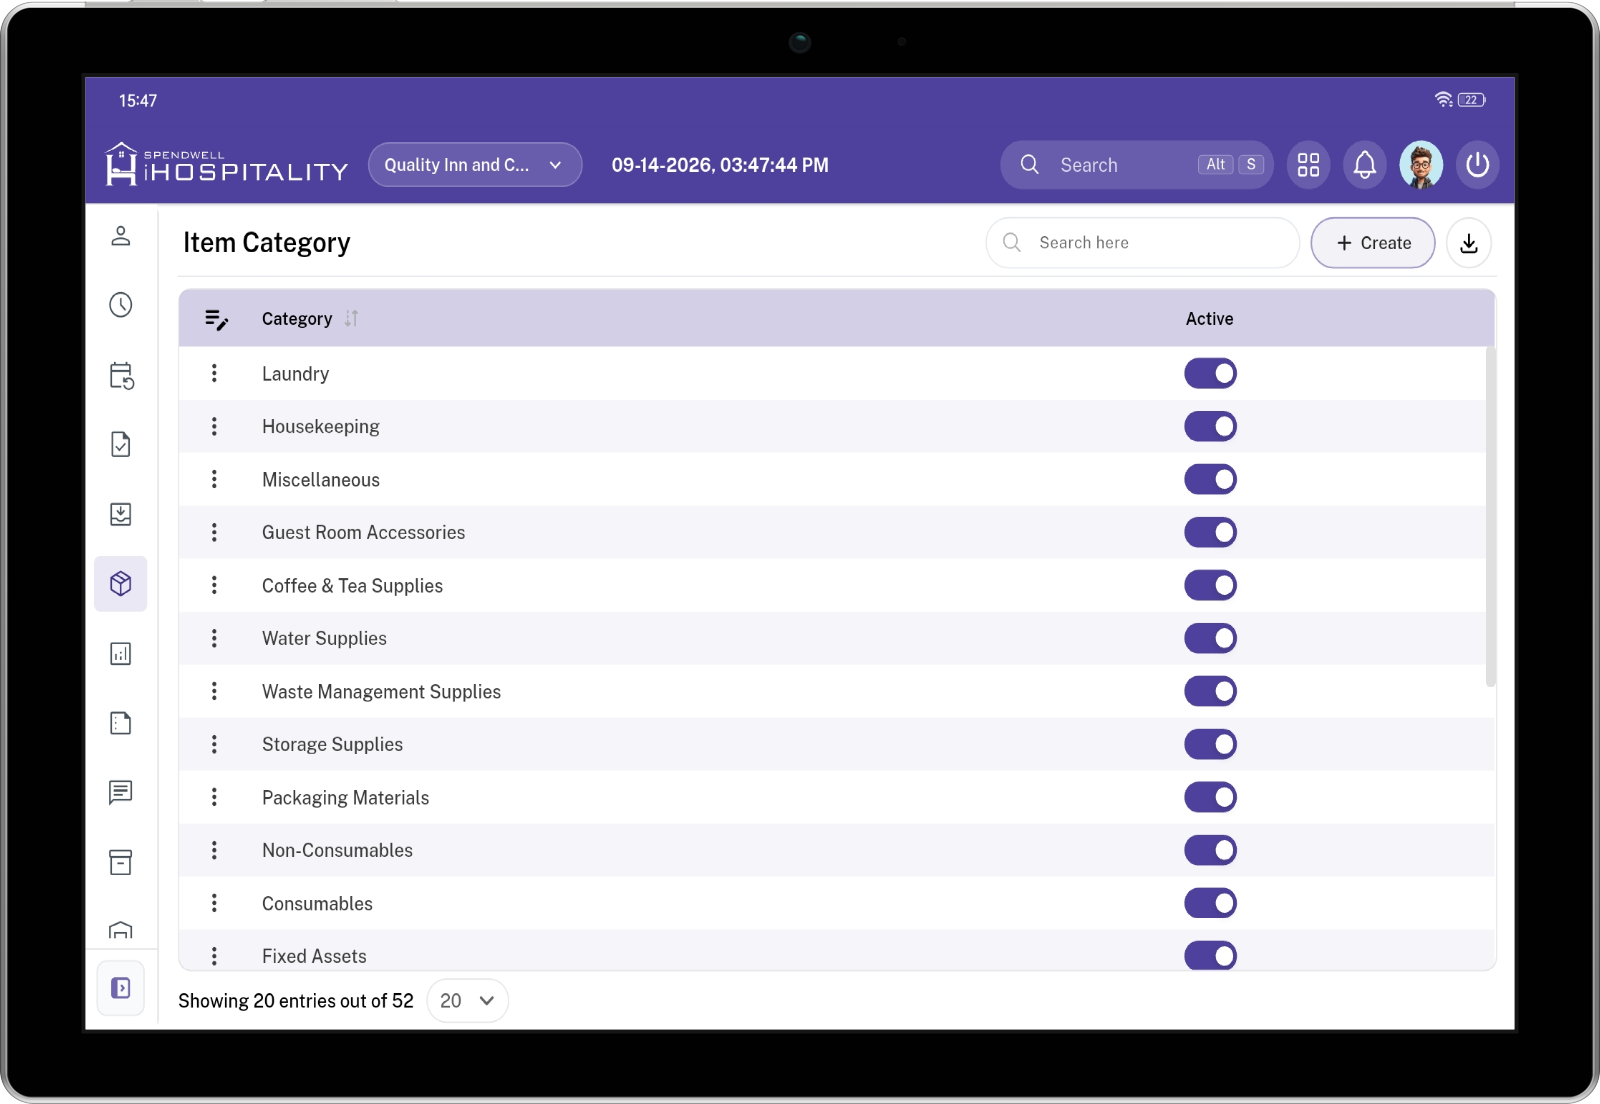The width and height of the screenshot is (1600, 1104).
Task: Download the item category list
Action: [1469, 243]
